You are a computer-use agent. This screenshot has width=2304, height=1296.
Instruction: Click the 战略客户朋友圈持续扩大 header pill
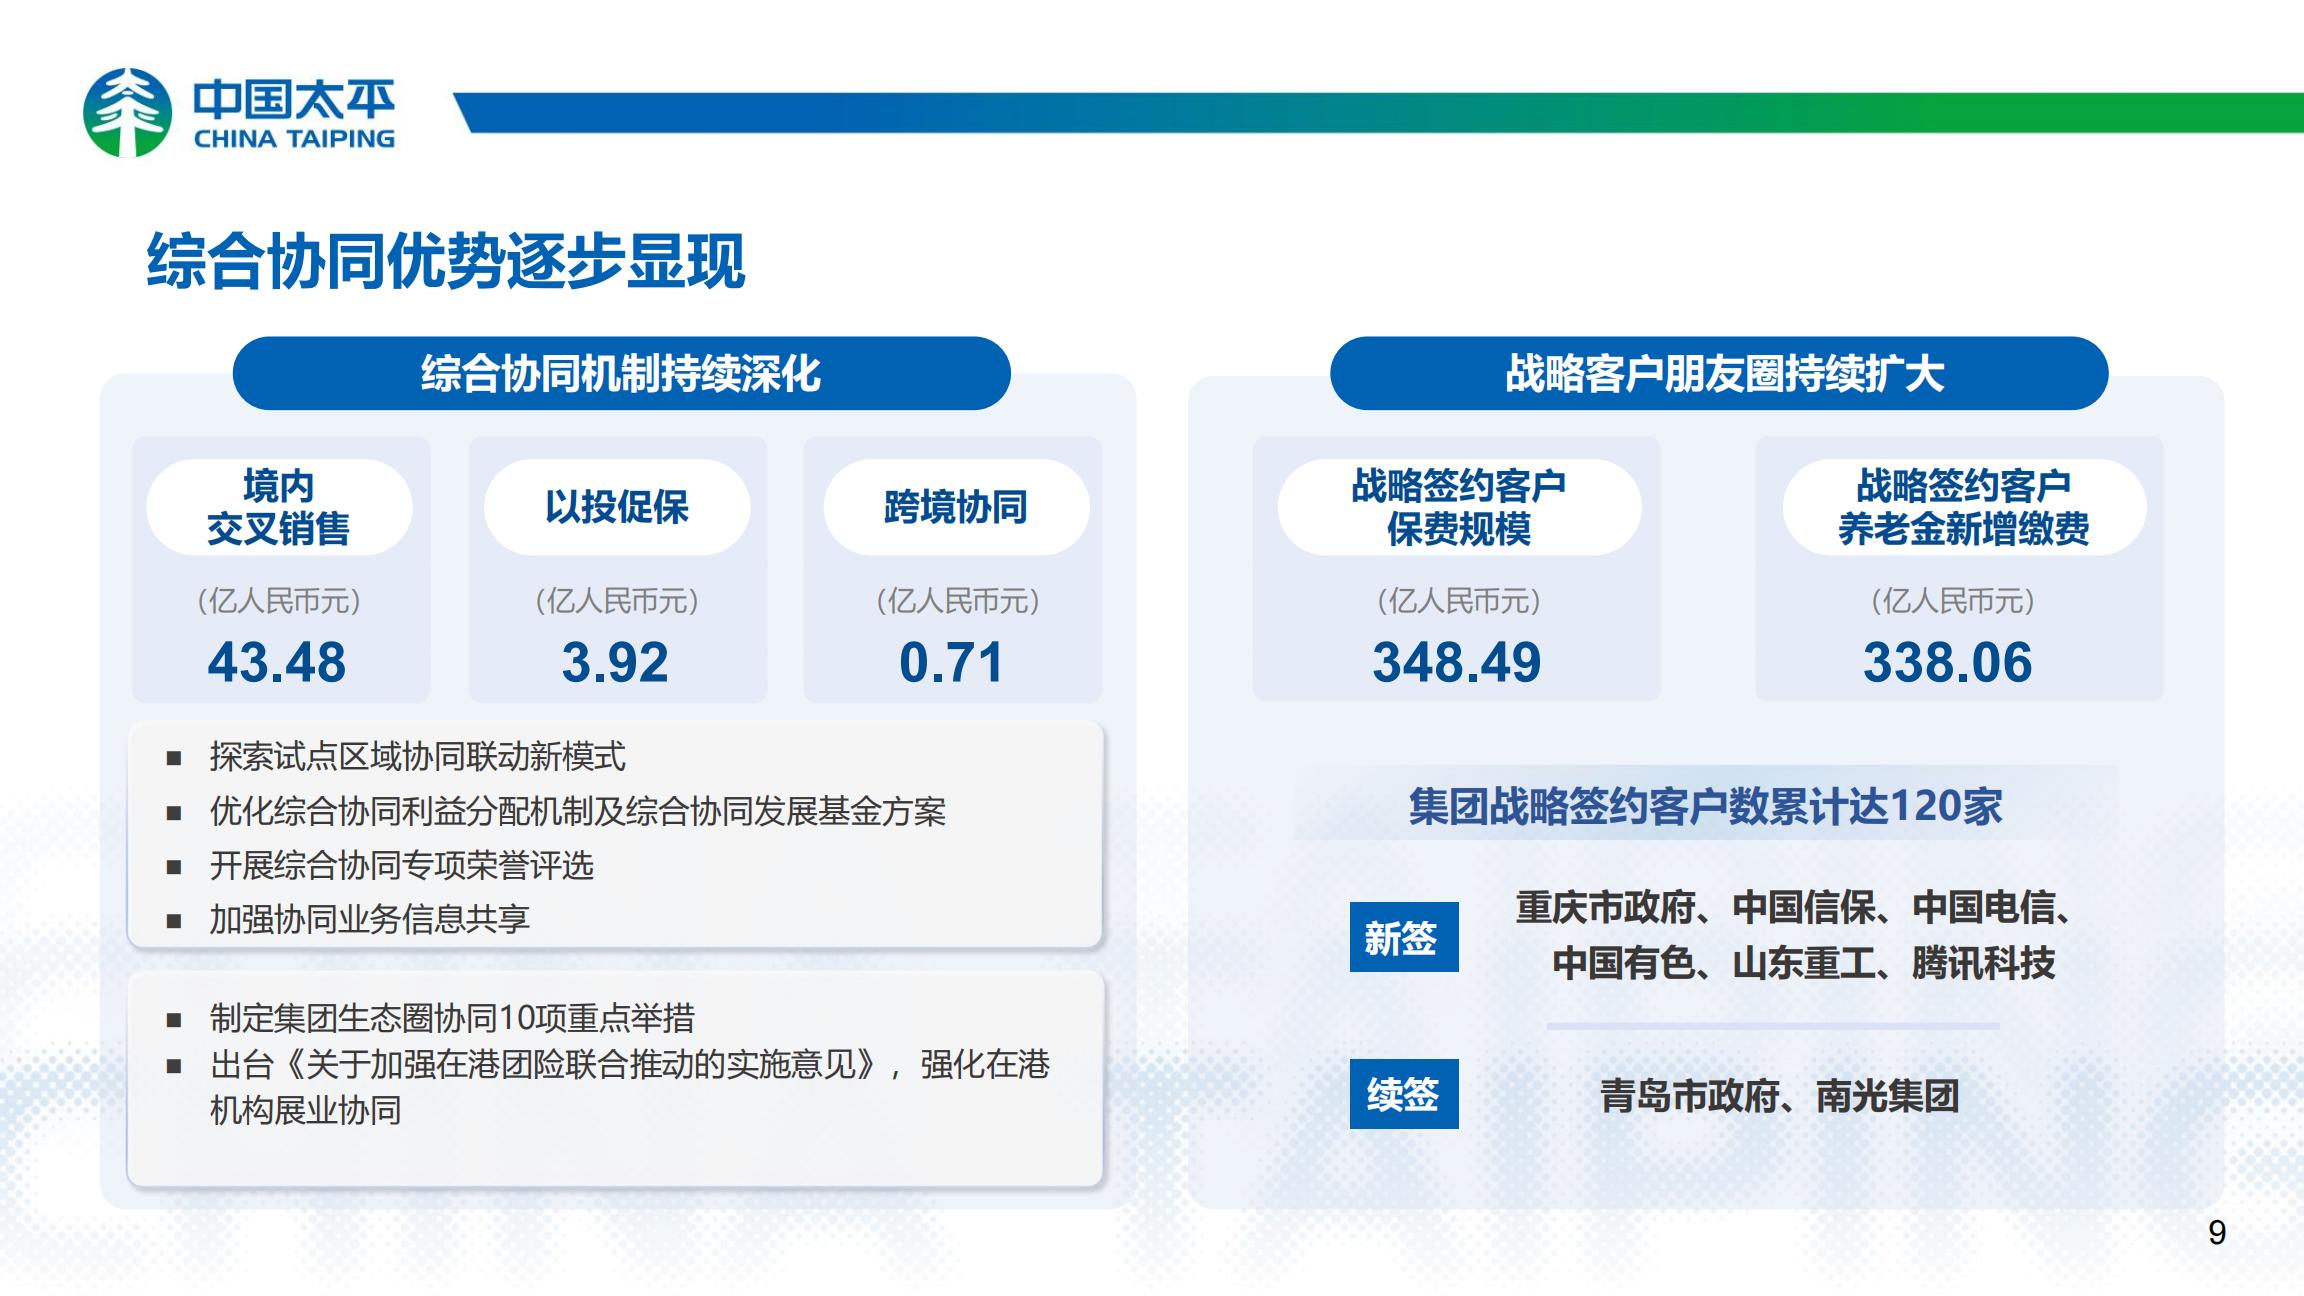click(x=1719, y=373)
